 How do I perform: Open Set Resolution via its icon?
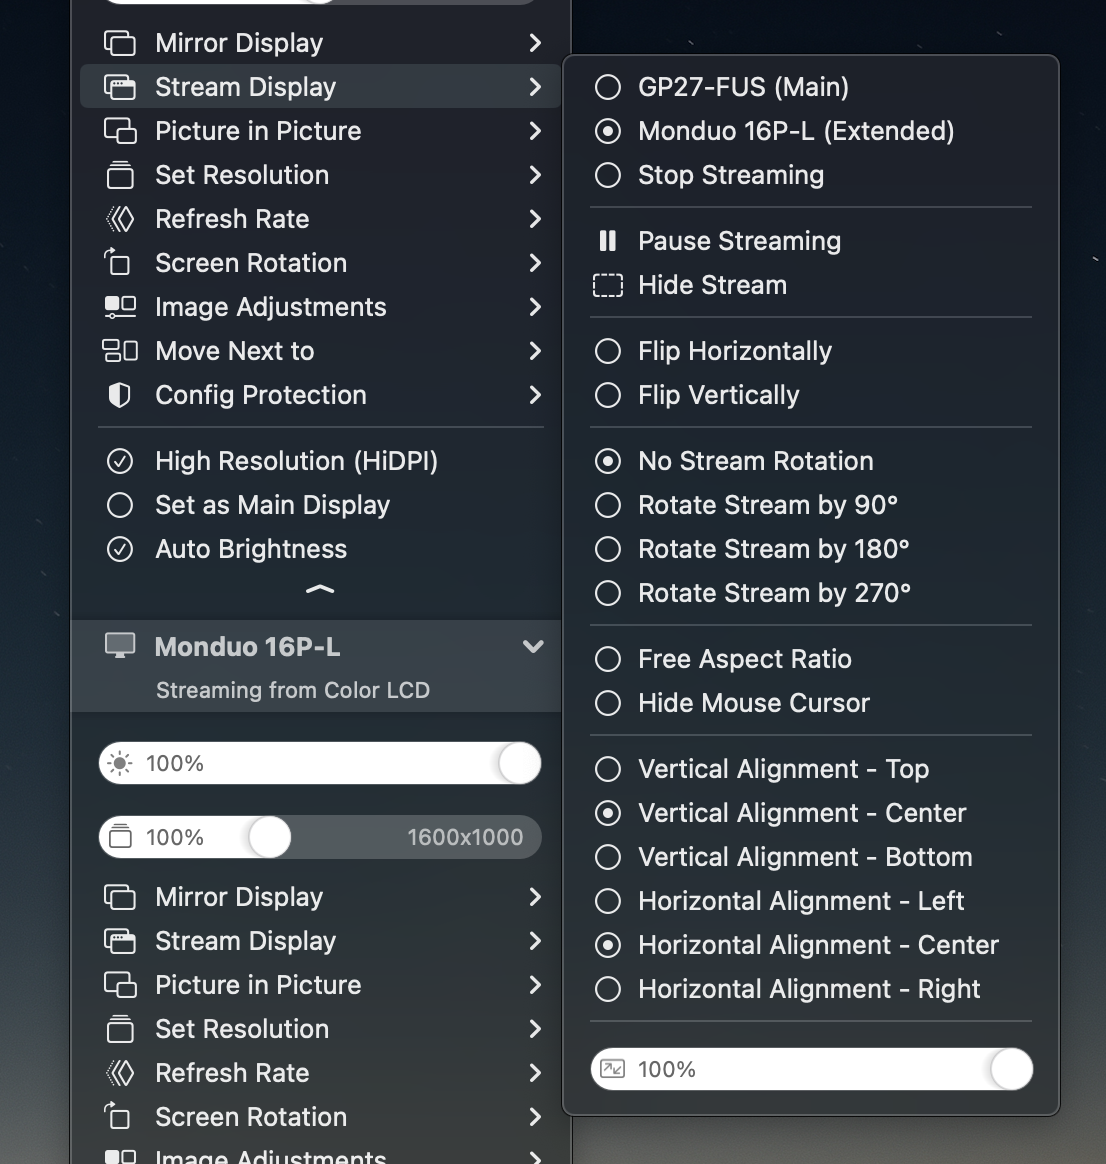click(x=119, y=175)
